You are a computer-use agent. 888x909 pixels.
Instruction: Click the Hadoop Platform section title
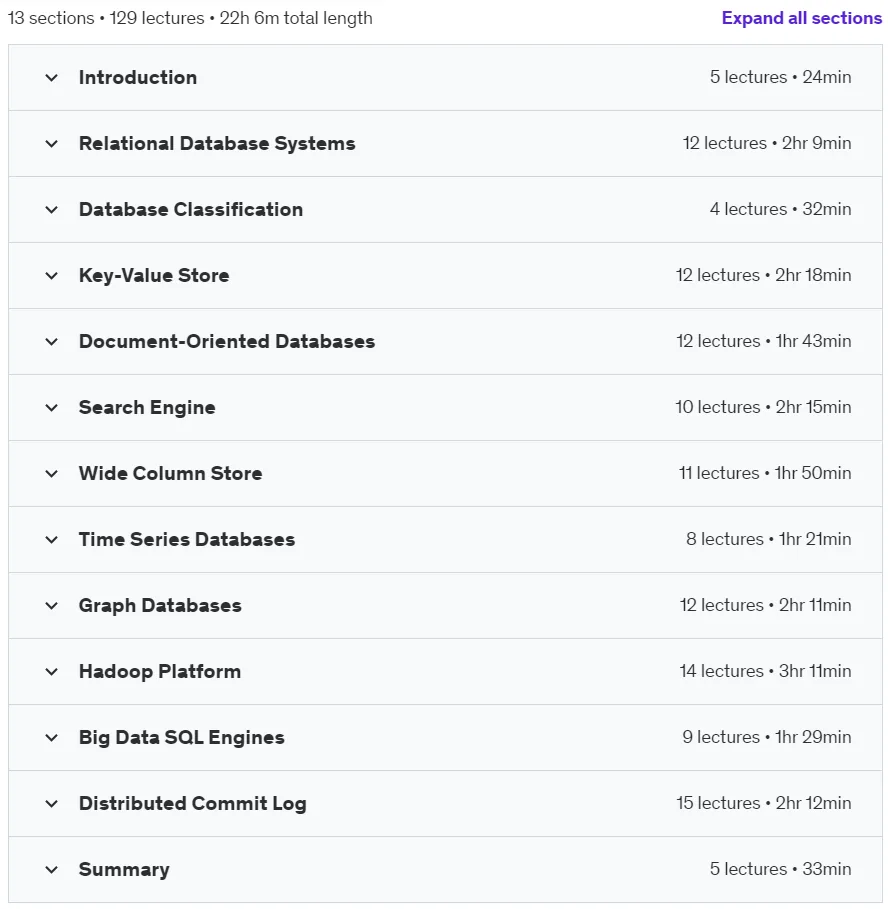(x=160, y=671)
